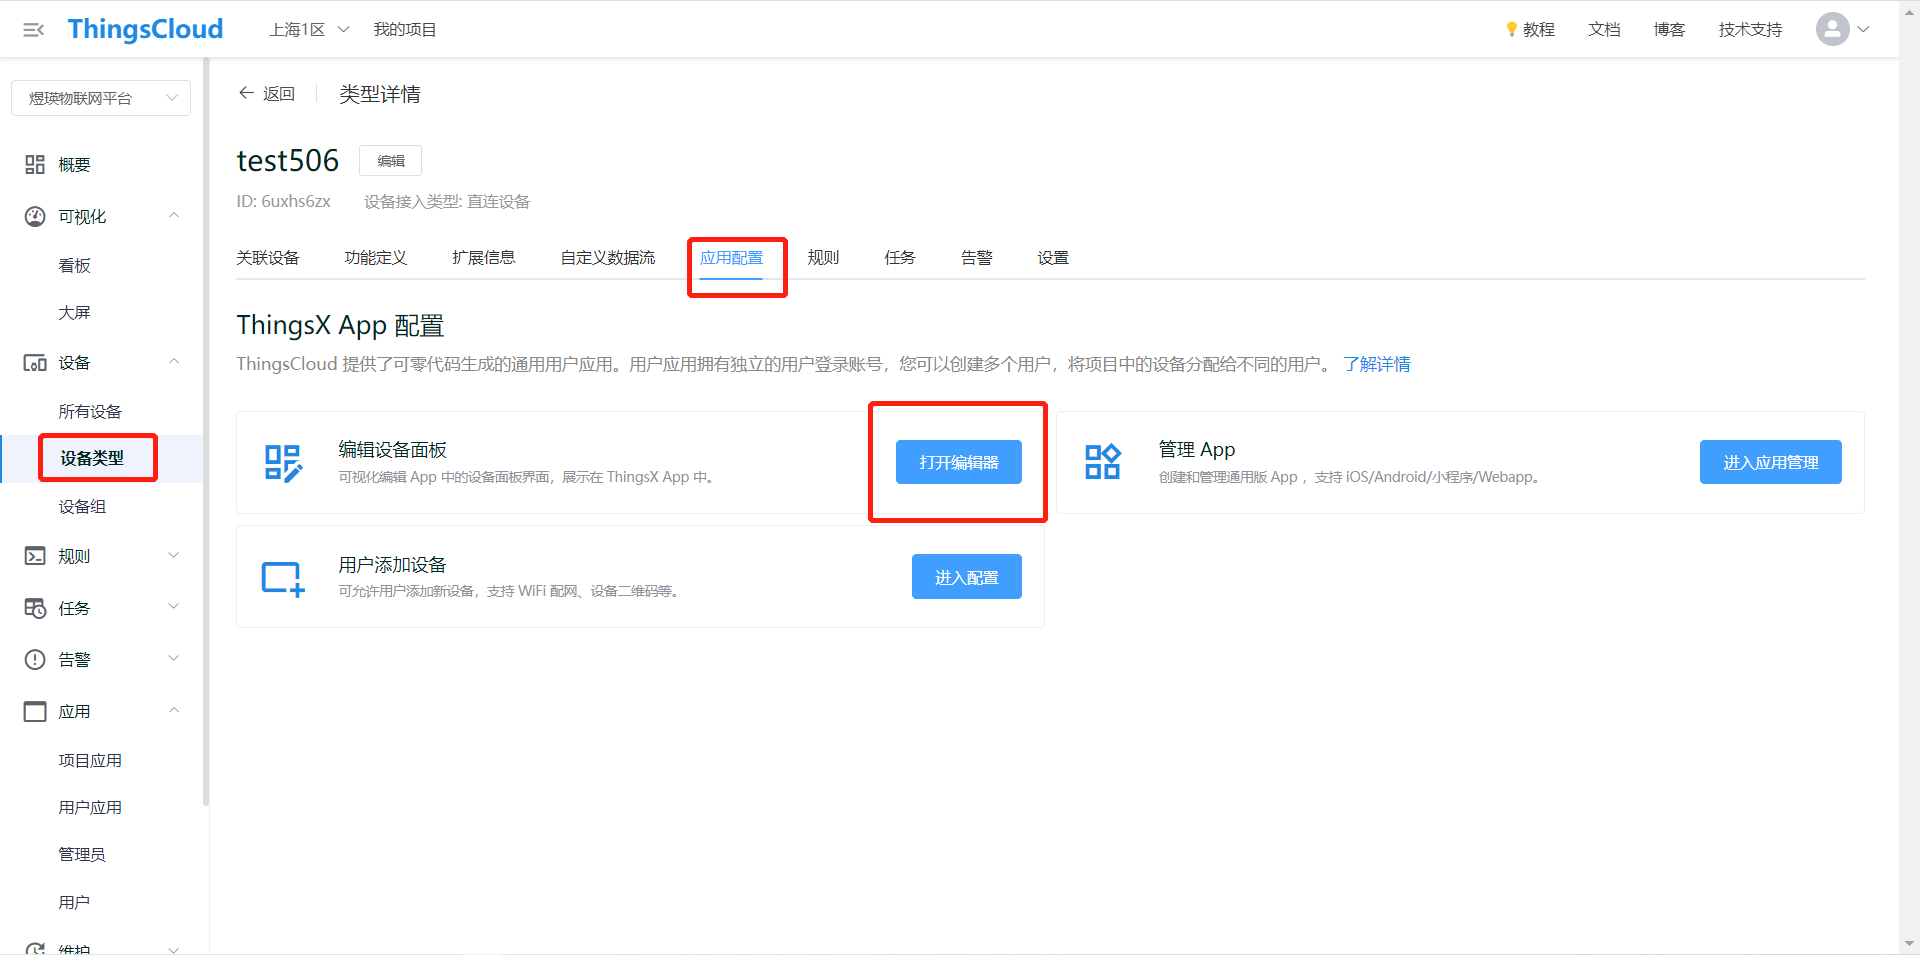Collapse the 可视化 section chevron
1920x955 pixels.
[174, 216]
